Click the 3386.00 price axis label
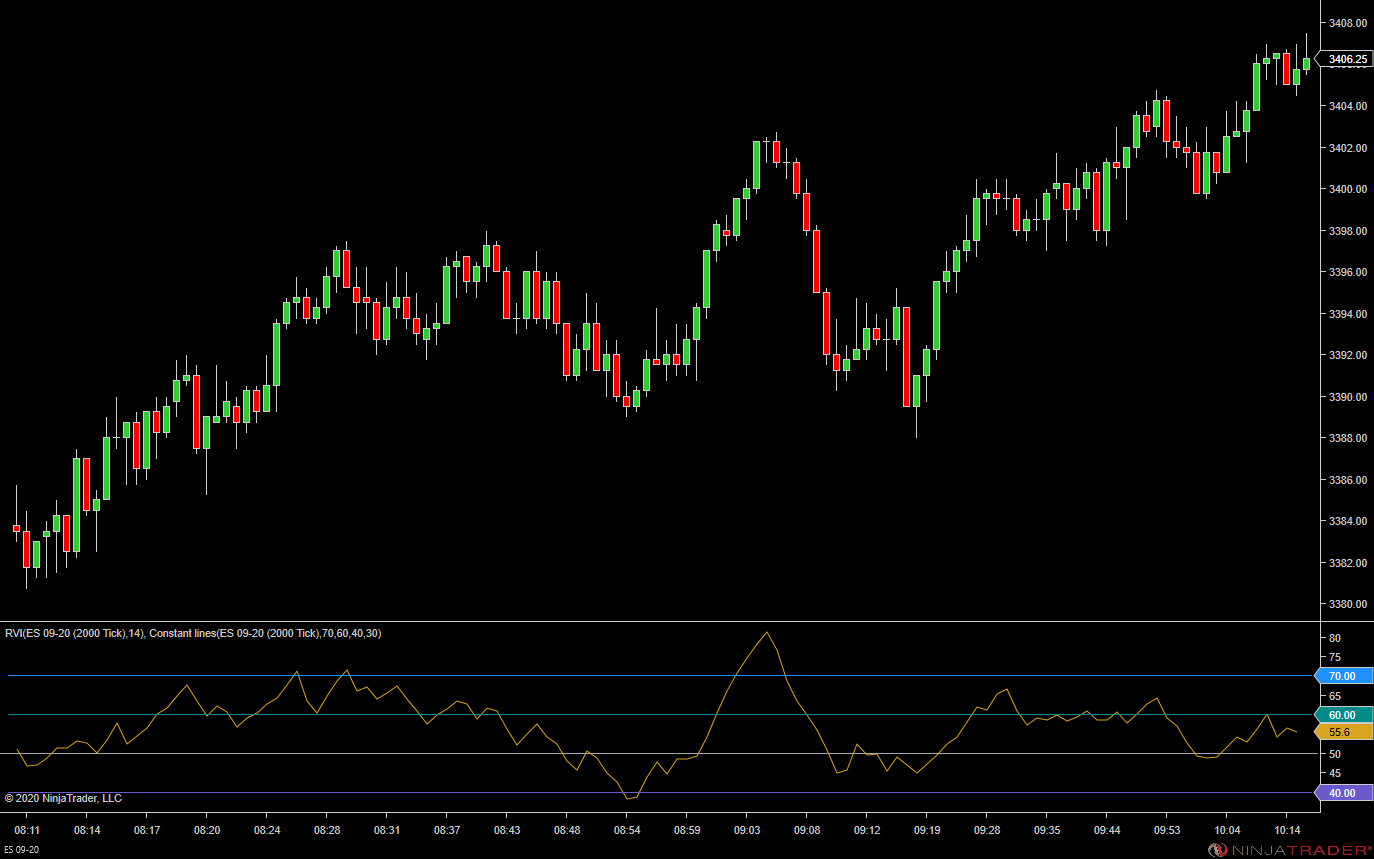The image size is (1374, 859). (x=1347, y=480)
